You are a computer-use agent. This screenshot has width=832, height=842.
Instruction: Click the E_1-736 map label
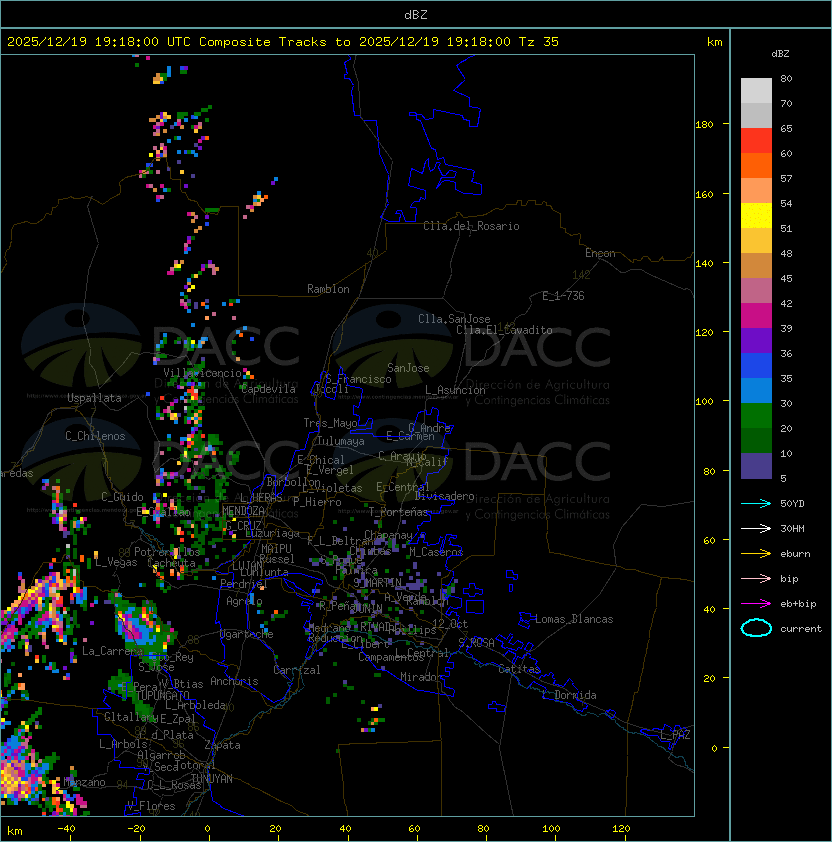(x=563, y=296)
